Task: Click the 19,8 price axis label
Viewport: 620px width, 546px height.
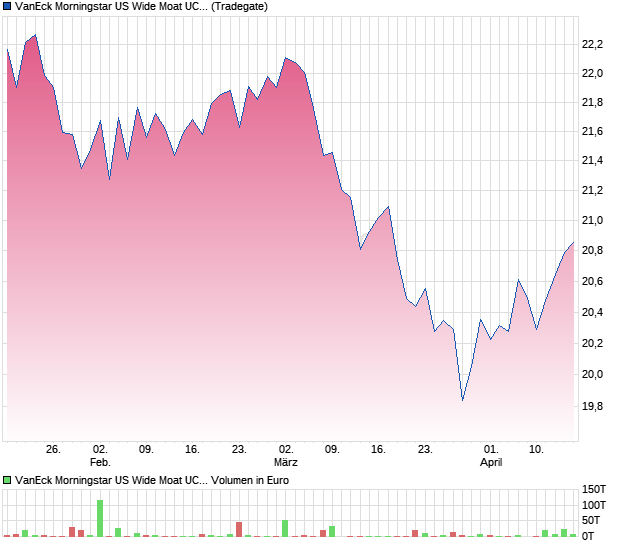Action: click(x=592, y=406)
